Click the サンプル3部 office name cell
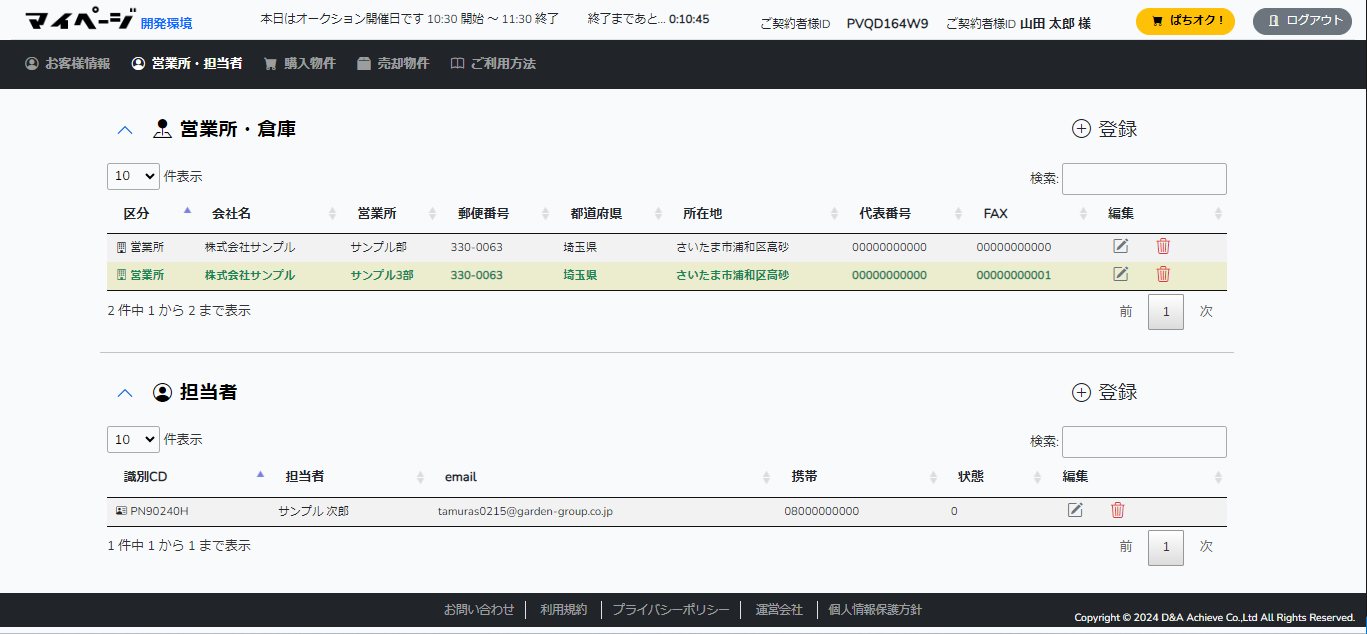 pyautogui.click(x=382, y=275)
